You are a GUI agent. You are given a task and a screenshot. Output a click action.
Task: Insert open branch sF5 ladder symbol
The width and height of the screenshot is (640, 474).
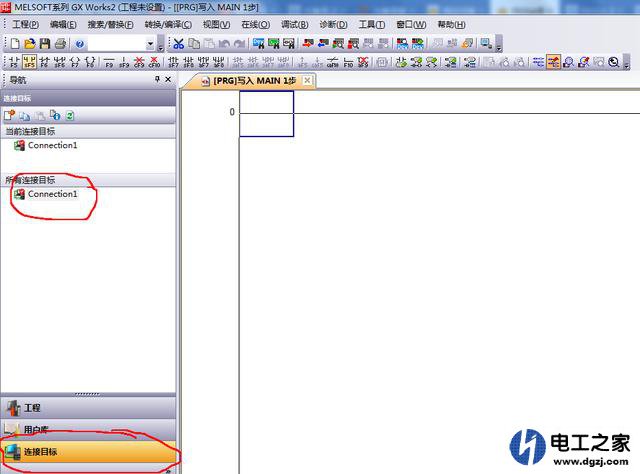click(x=29, y=62)
